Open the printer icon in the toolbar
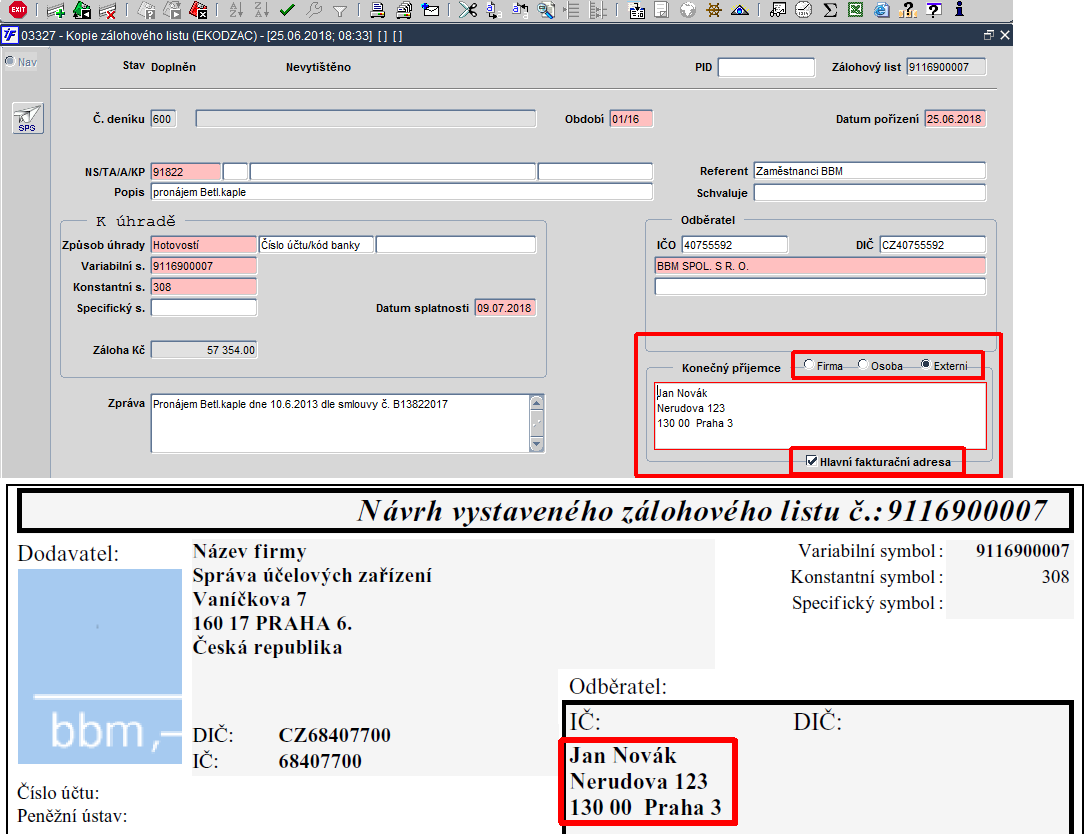Screen dimensions: 1090x834 point(377,10)
